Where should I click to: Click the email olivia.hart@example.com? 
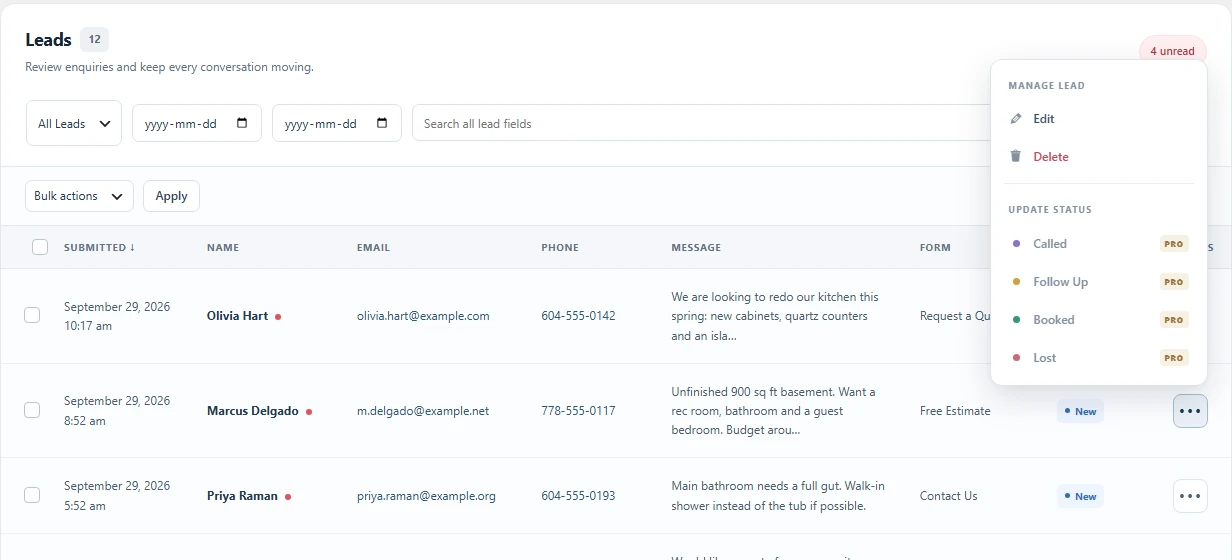coord(423,316)
